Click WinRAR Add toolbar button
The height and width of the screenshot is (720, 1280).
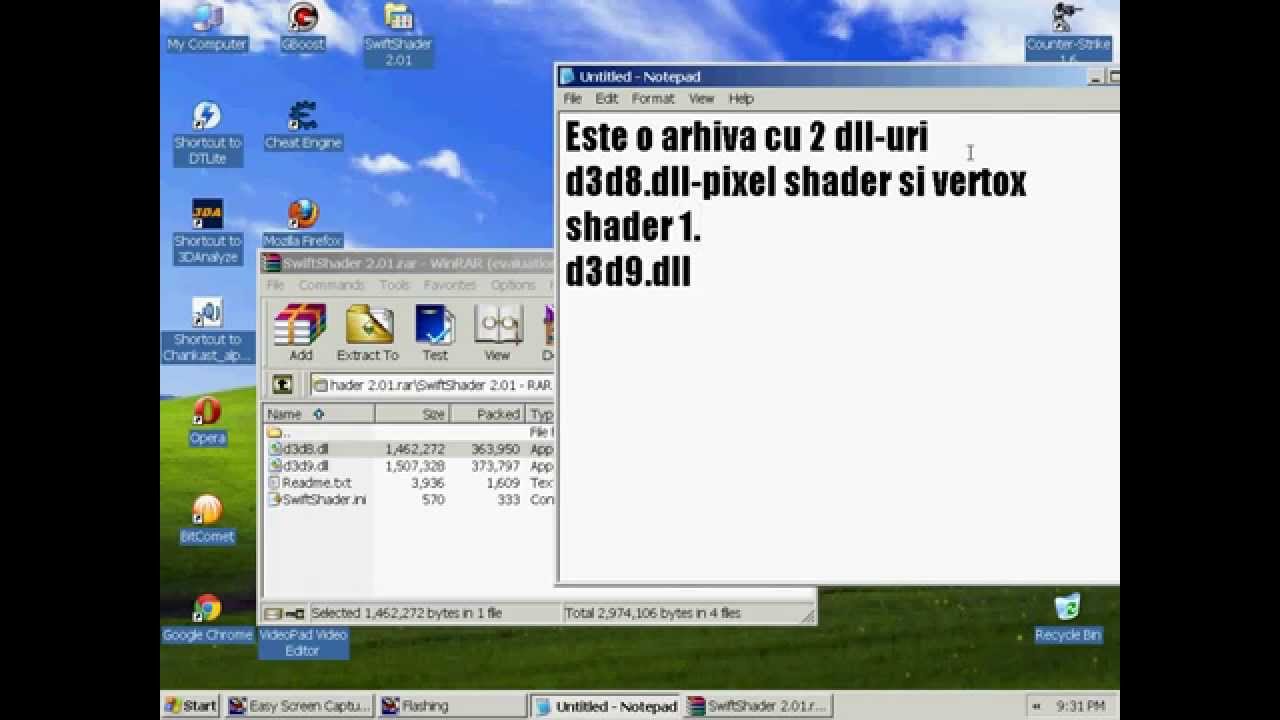coord(301,333)
